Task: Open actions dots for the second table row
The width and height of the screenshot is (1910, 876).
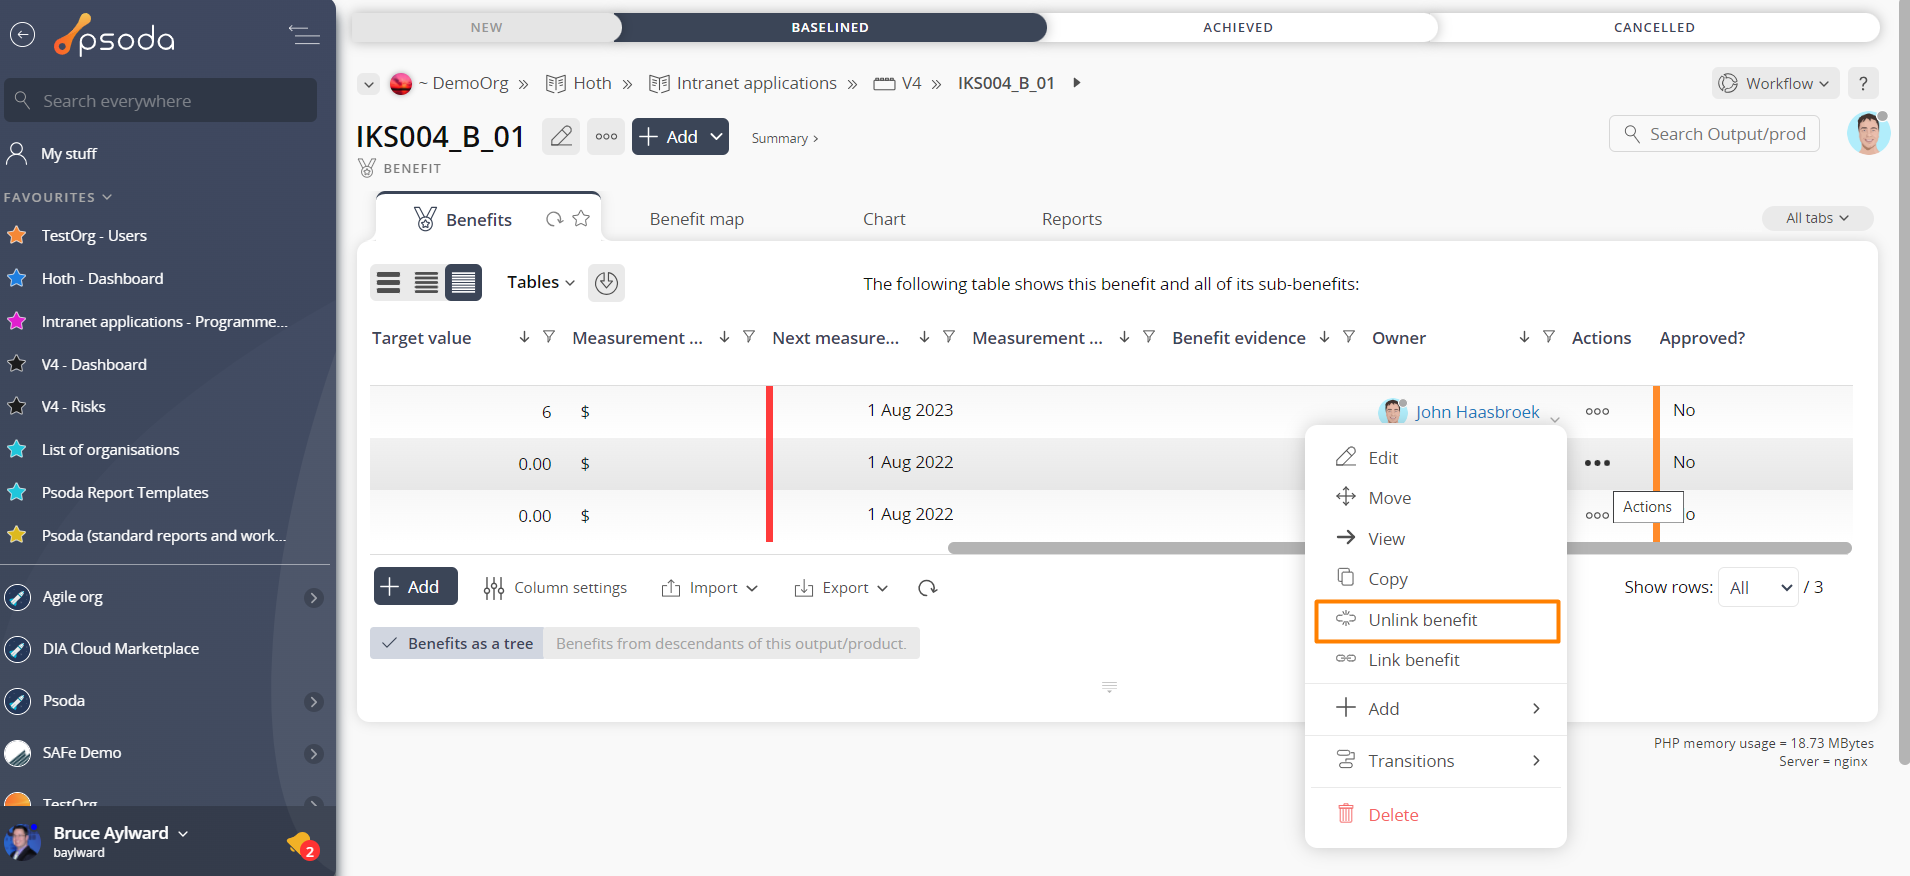Action: 1597,463
